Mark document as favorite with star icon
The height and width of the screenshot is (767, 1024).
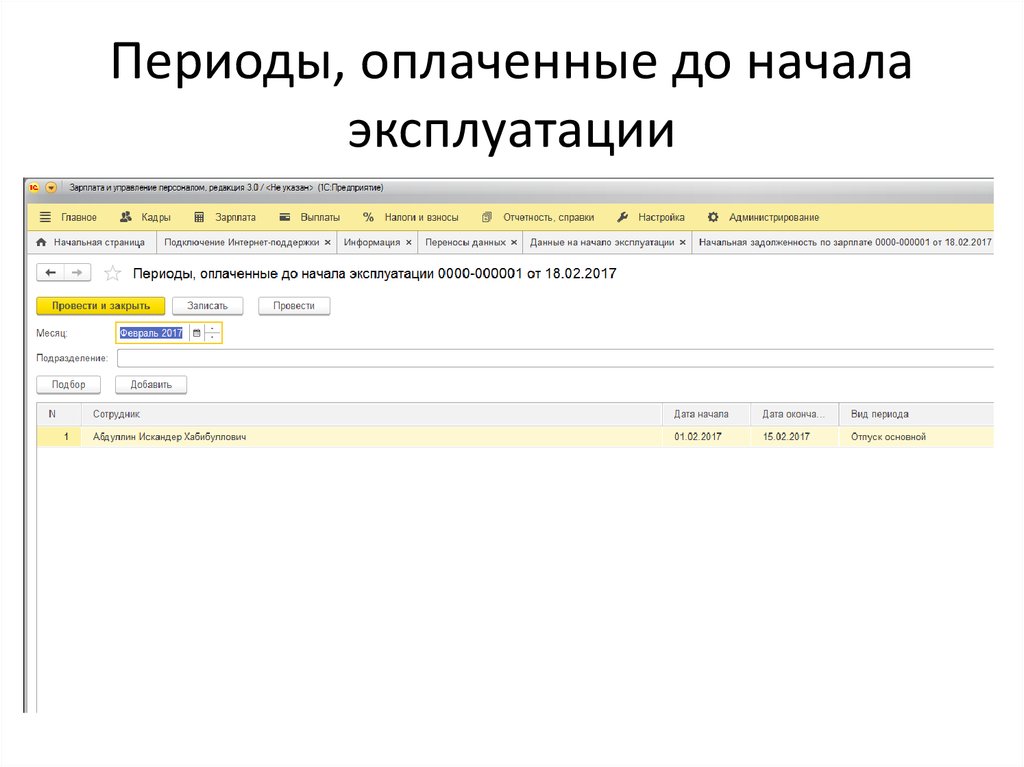point(112,272)
